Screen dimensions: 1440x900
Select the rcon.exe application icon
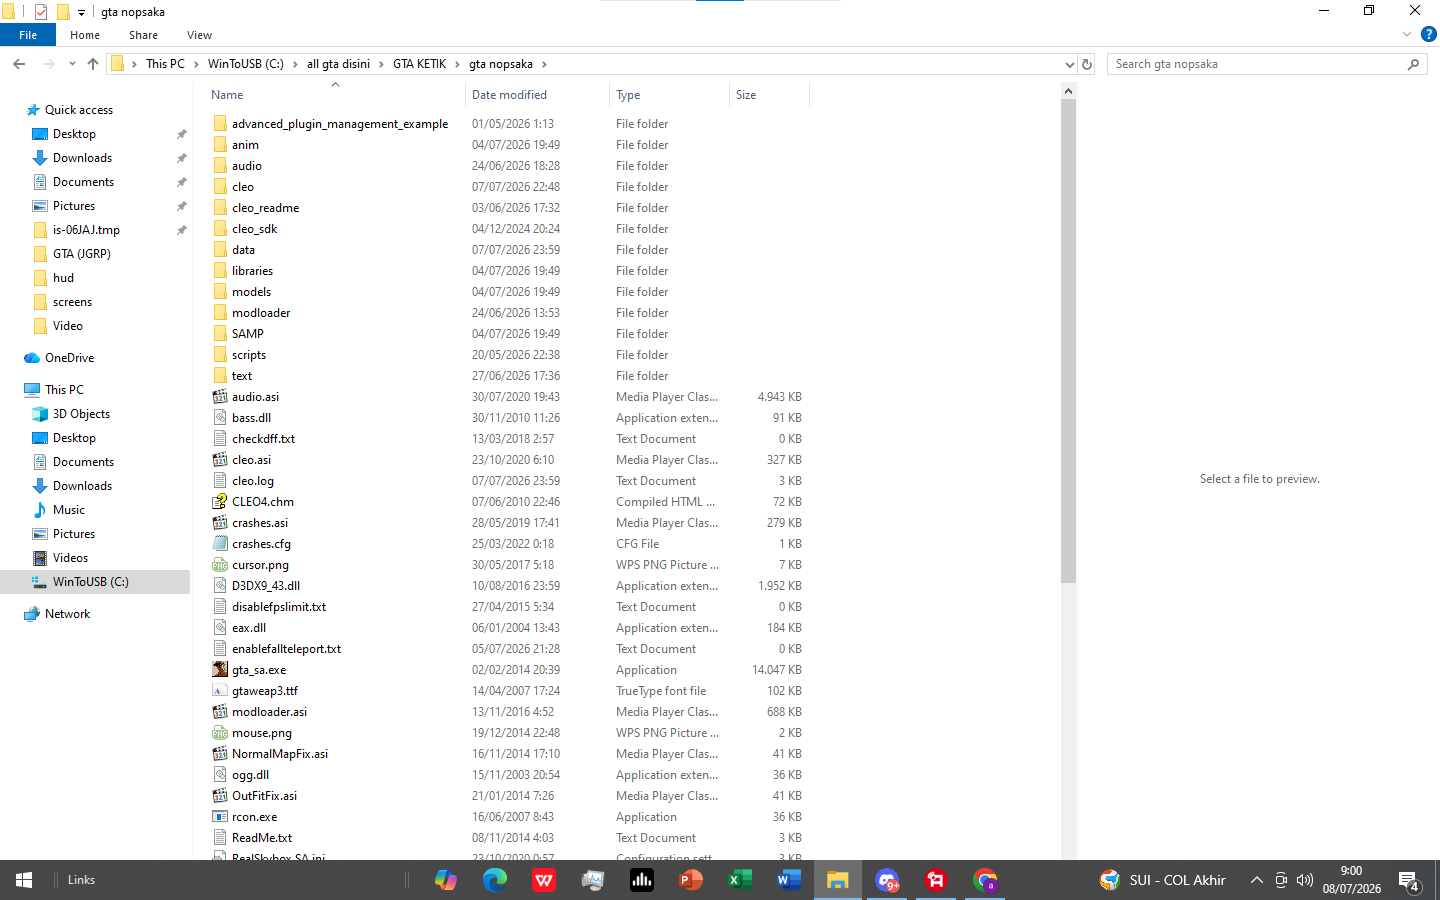(x=220, y=817)
